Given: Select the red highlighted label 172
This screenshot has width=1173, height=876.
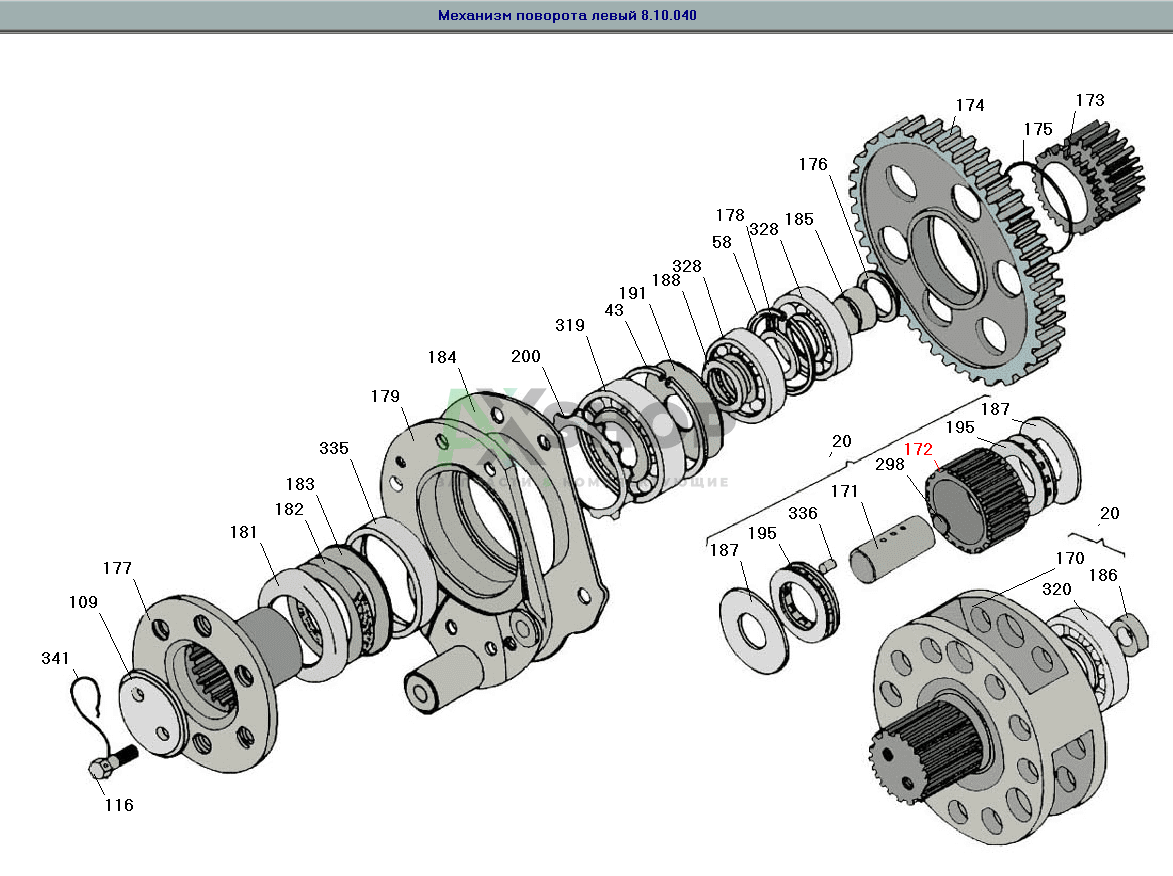Looking at the screenshot, I should click(x=917, y=450).
